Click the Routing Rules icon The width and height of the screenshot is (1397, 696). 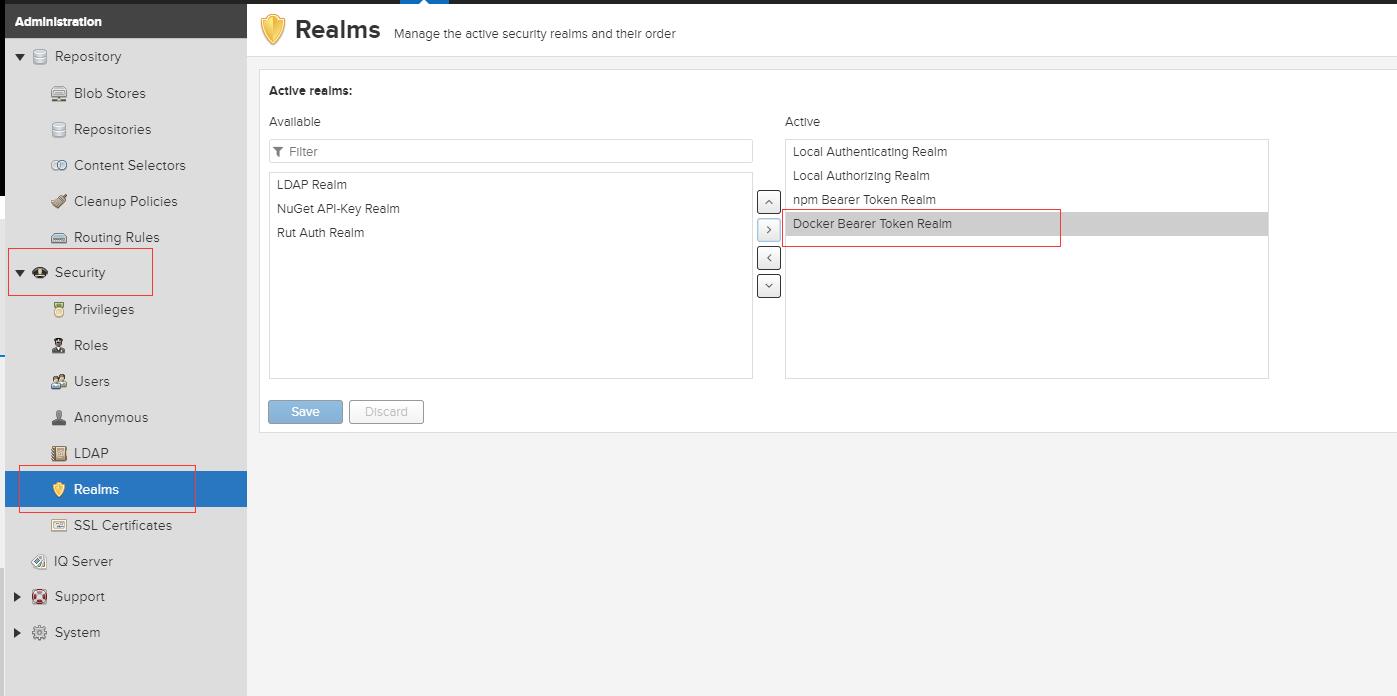click(x=59, y=237)
